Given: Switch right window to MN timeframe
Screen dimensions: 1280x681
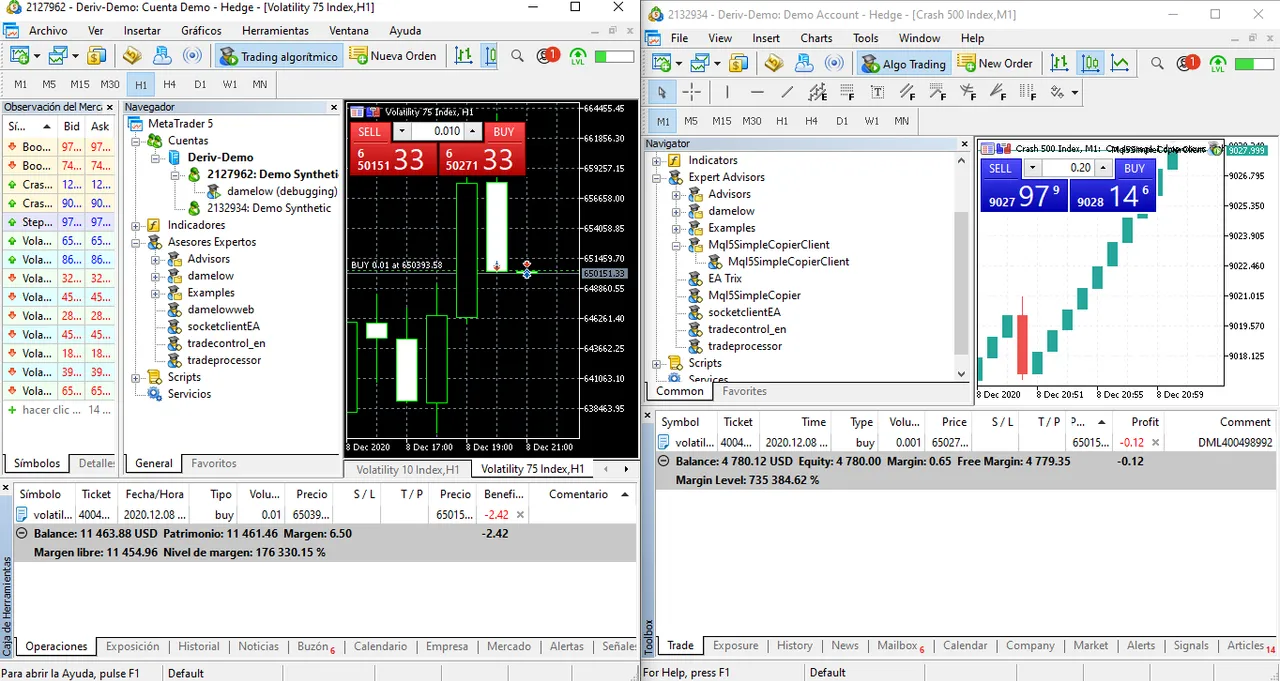Looking at the screenshot, I should tap(902, 121).
